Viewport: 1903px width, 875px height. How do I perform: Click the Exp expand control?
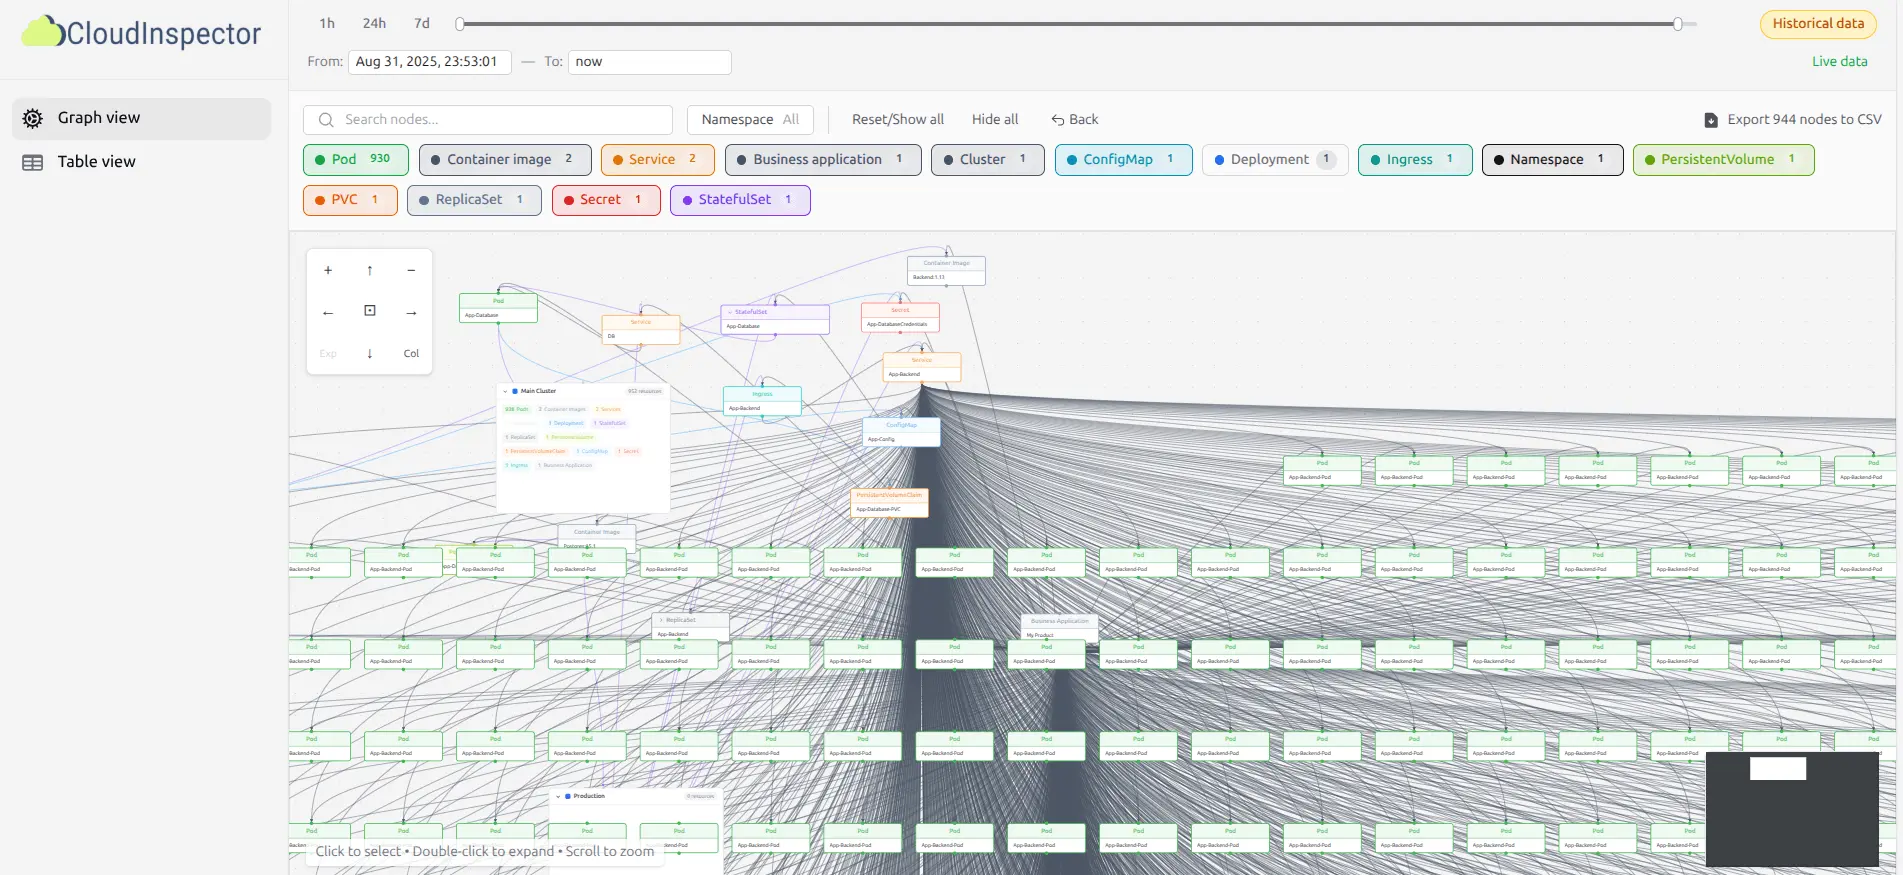(x=328, y=353)
